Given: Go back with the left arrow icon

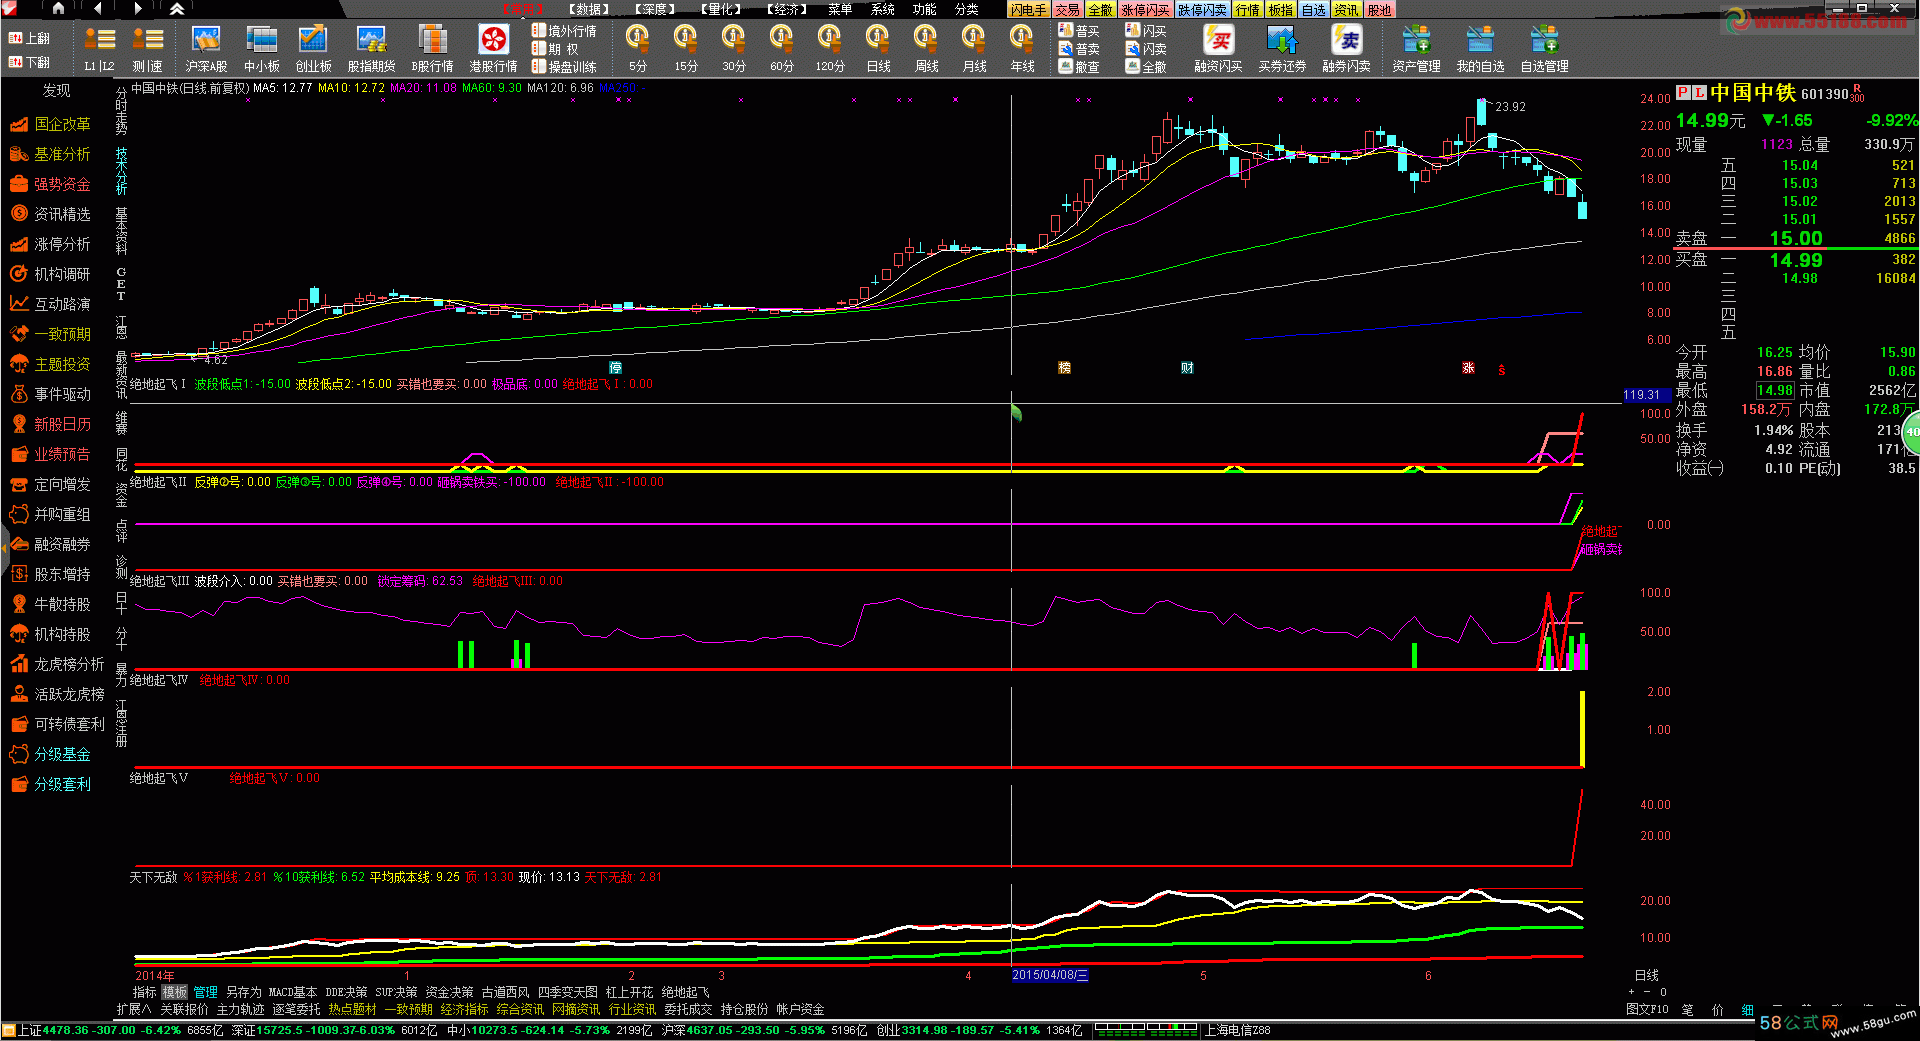Looking at the screenshot, I should click(x=98, y=8).
